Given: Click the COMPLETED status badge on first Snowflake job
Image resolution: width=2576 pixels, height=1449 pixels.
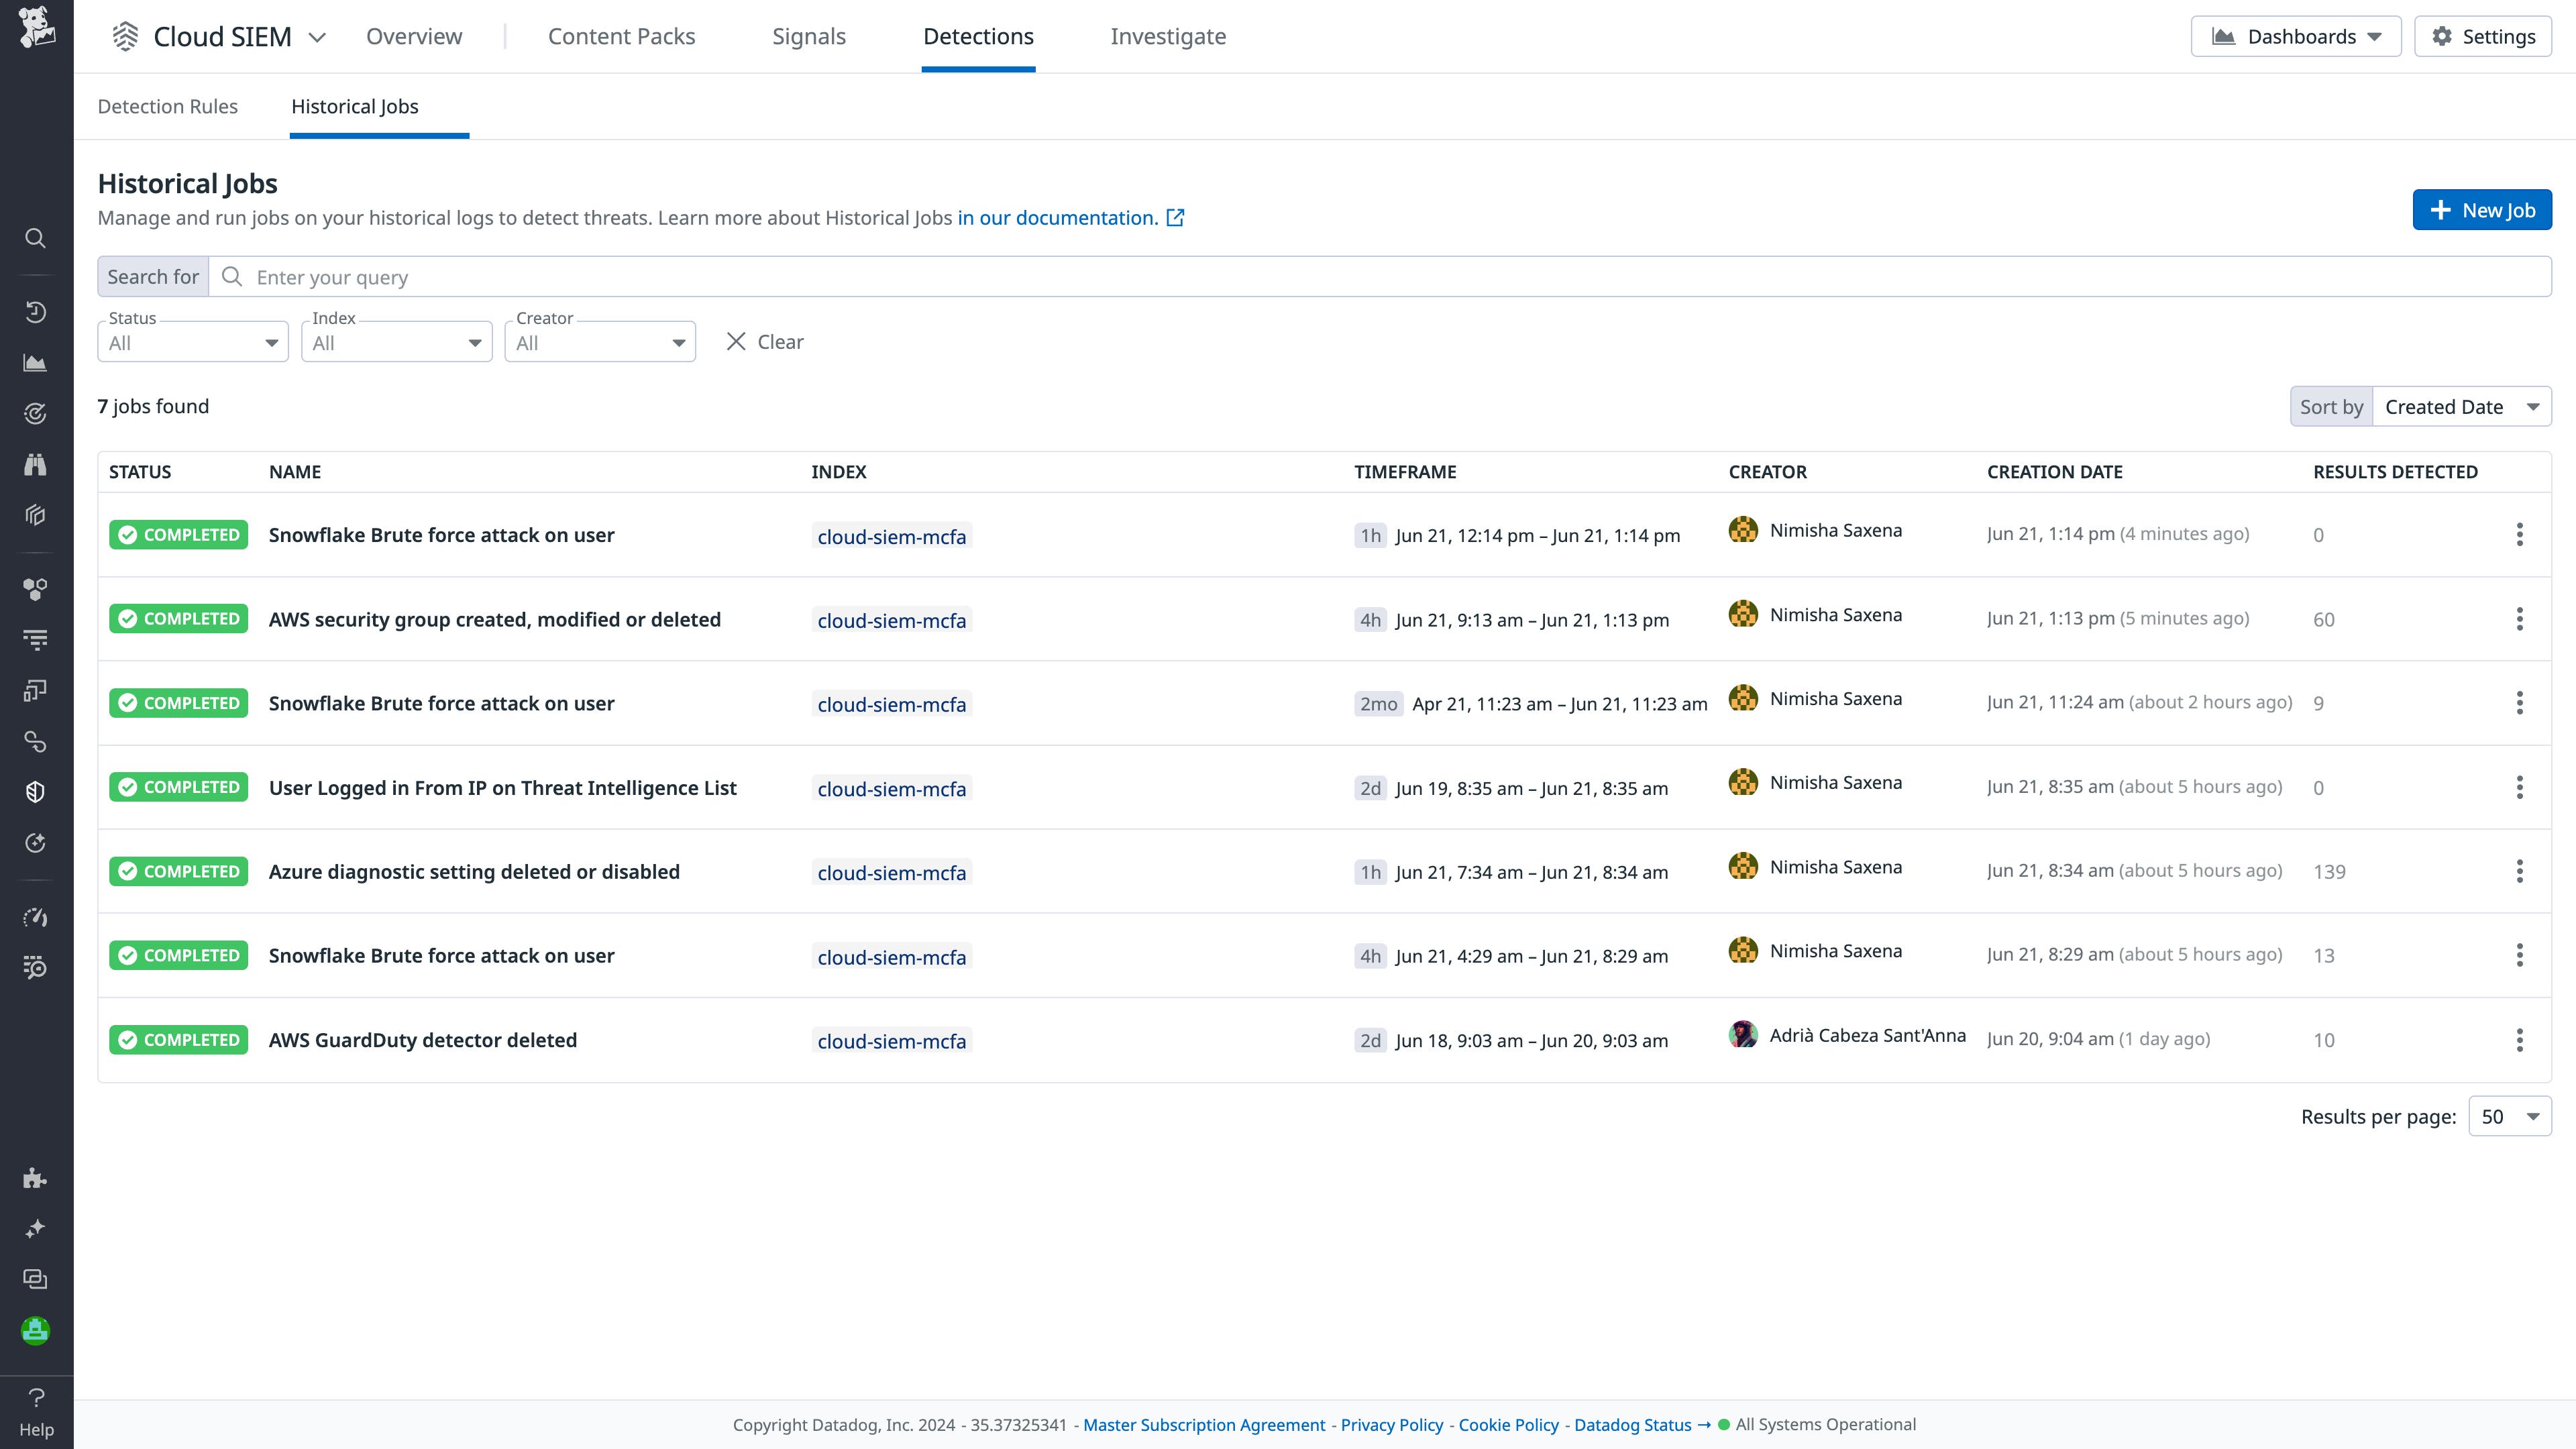Looking at the screenshot, I should 178,534.
